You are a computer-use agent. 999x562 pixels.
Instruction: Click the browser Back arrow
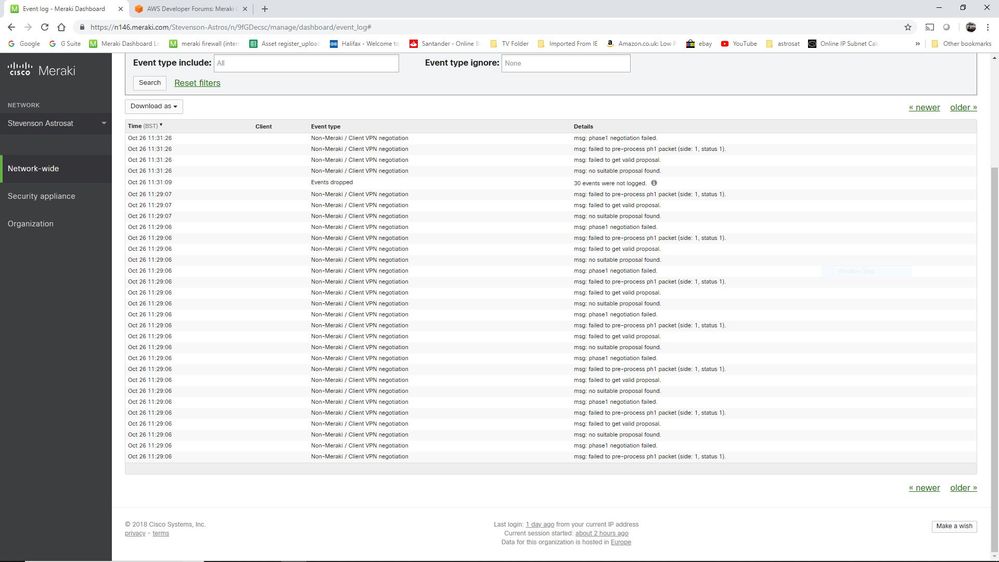[11, 27]
